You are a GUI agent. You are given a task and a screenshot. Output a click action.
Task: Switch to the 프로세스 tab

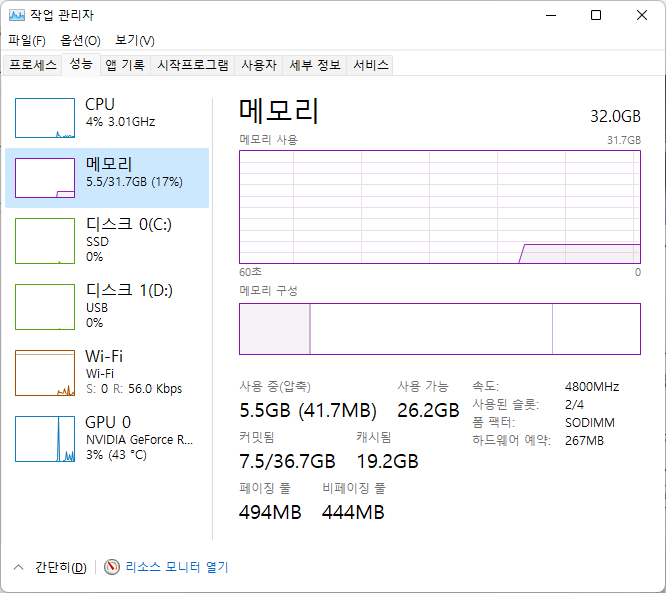coord(32,65)
